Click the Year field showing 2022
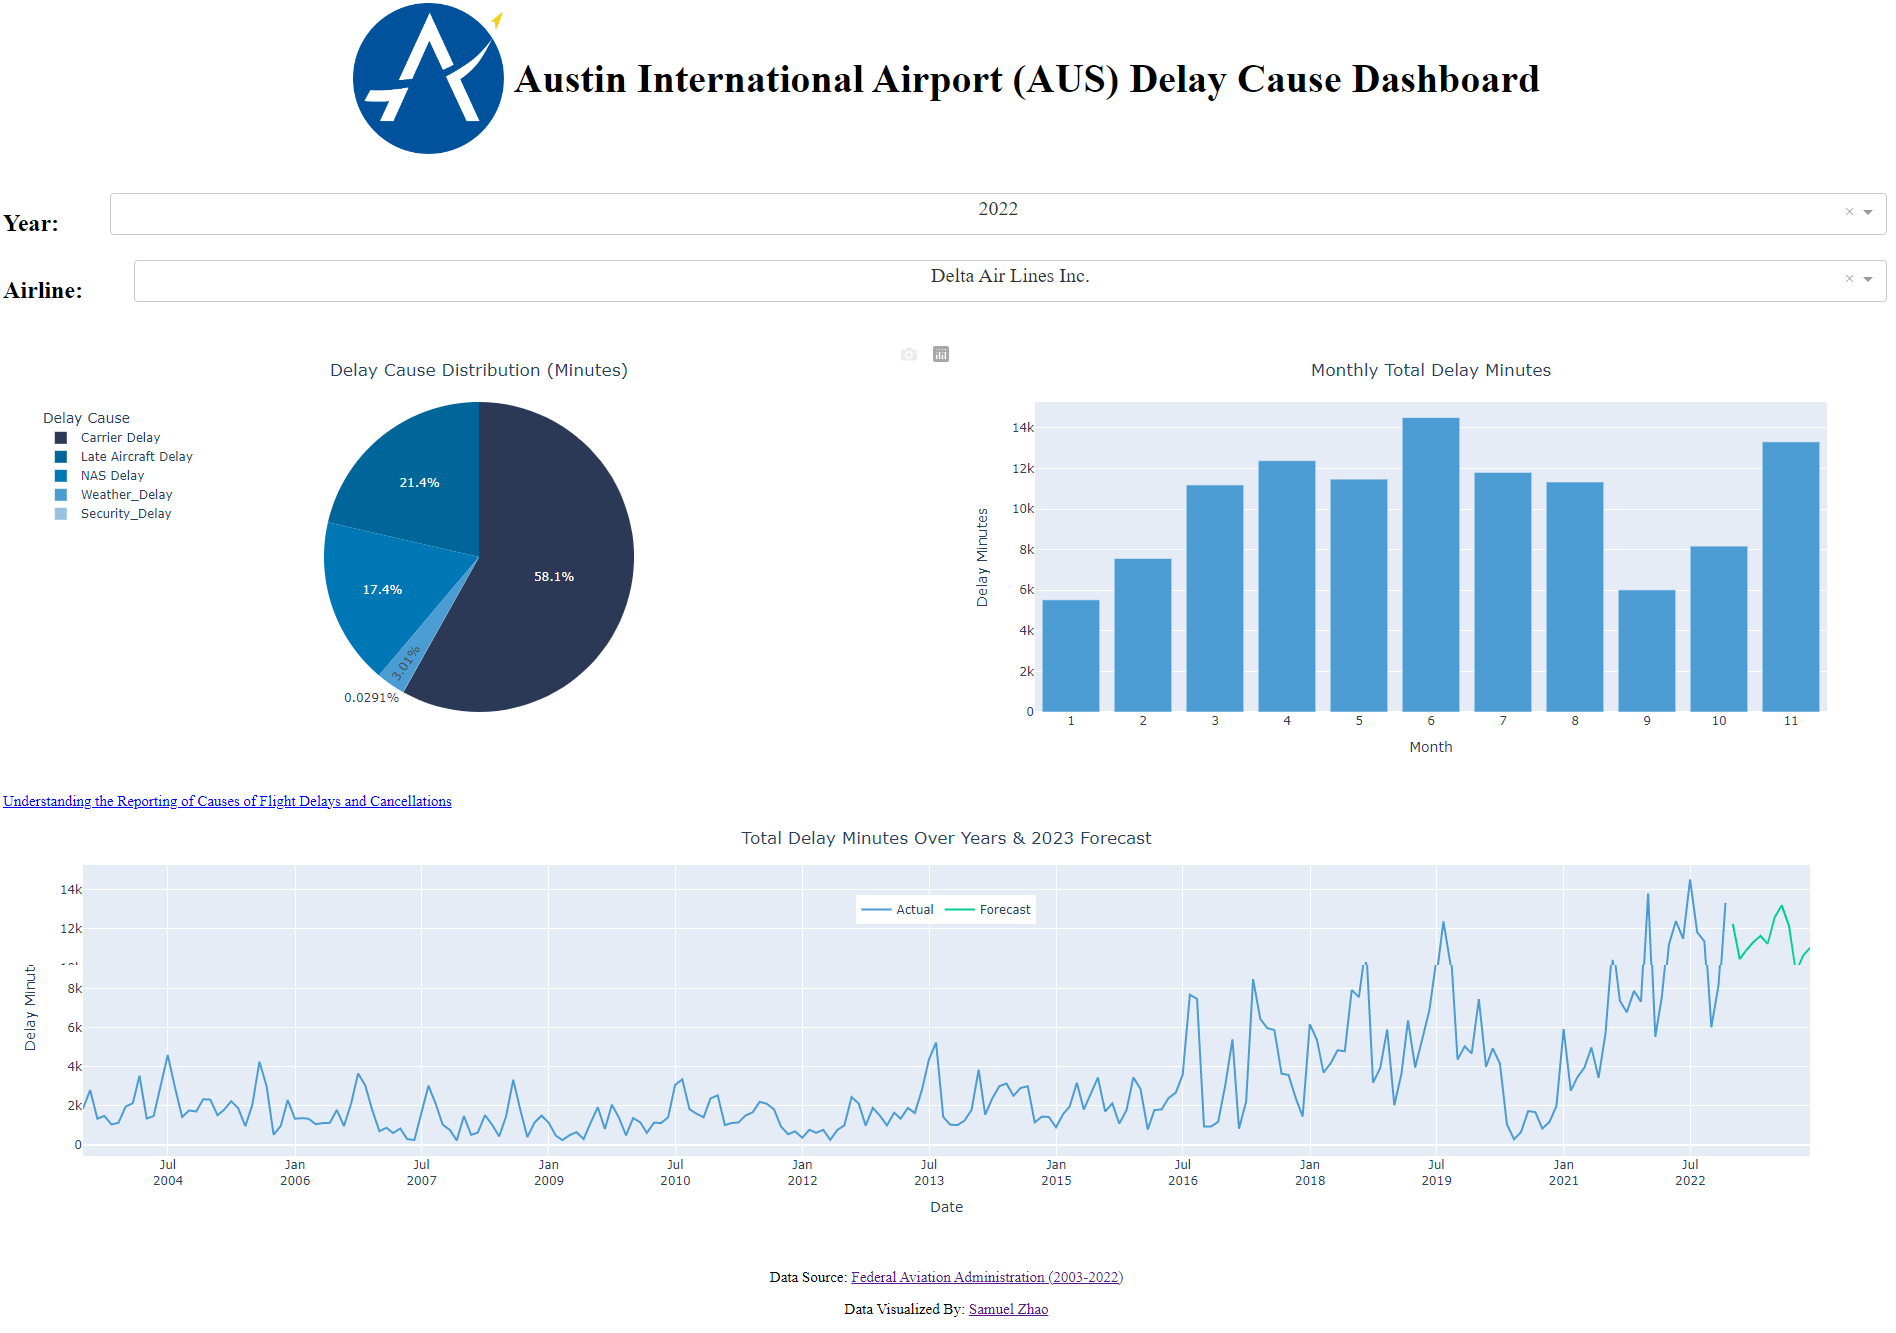The image size is (1896, 1333). [998, 209]
